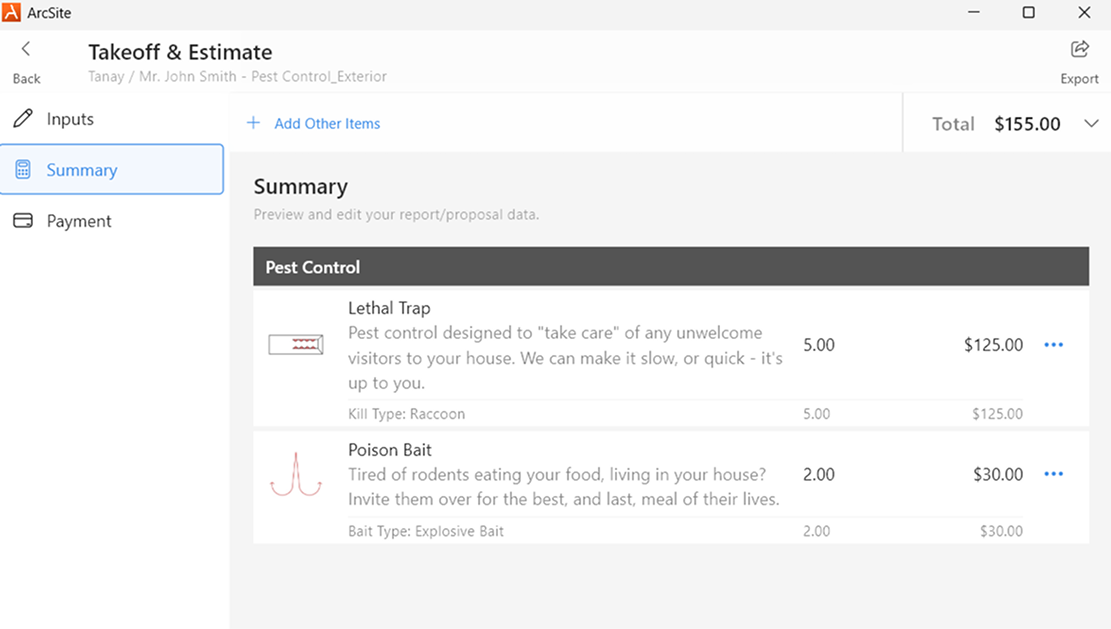Select the Summary tab
Screen dimensions: 1111x629
pyautogui.click(x=112, y=169)
